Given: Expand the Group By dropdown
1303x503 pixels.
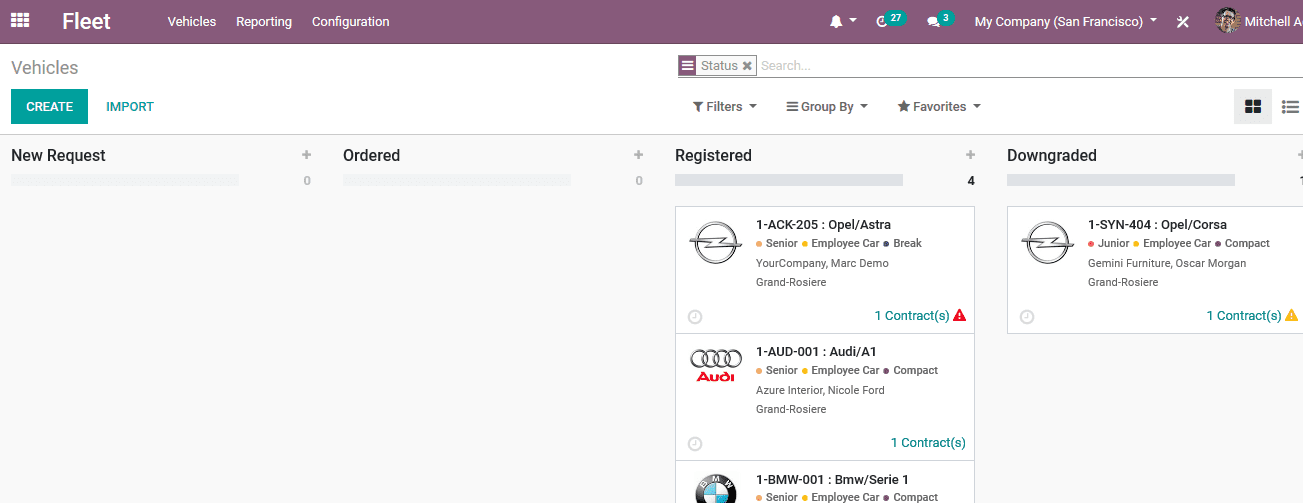Looking at the screenshot, I should click(827, 106).
